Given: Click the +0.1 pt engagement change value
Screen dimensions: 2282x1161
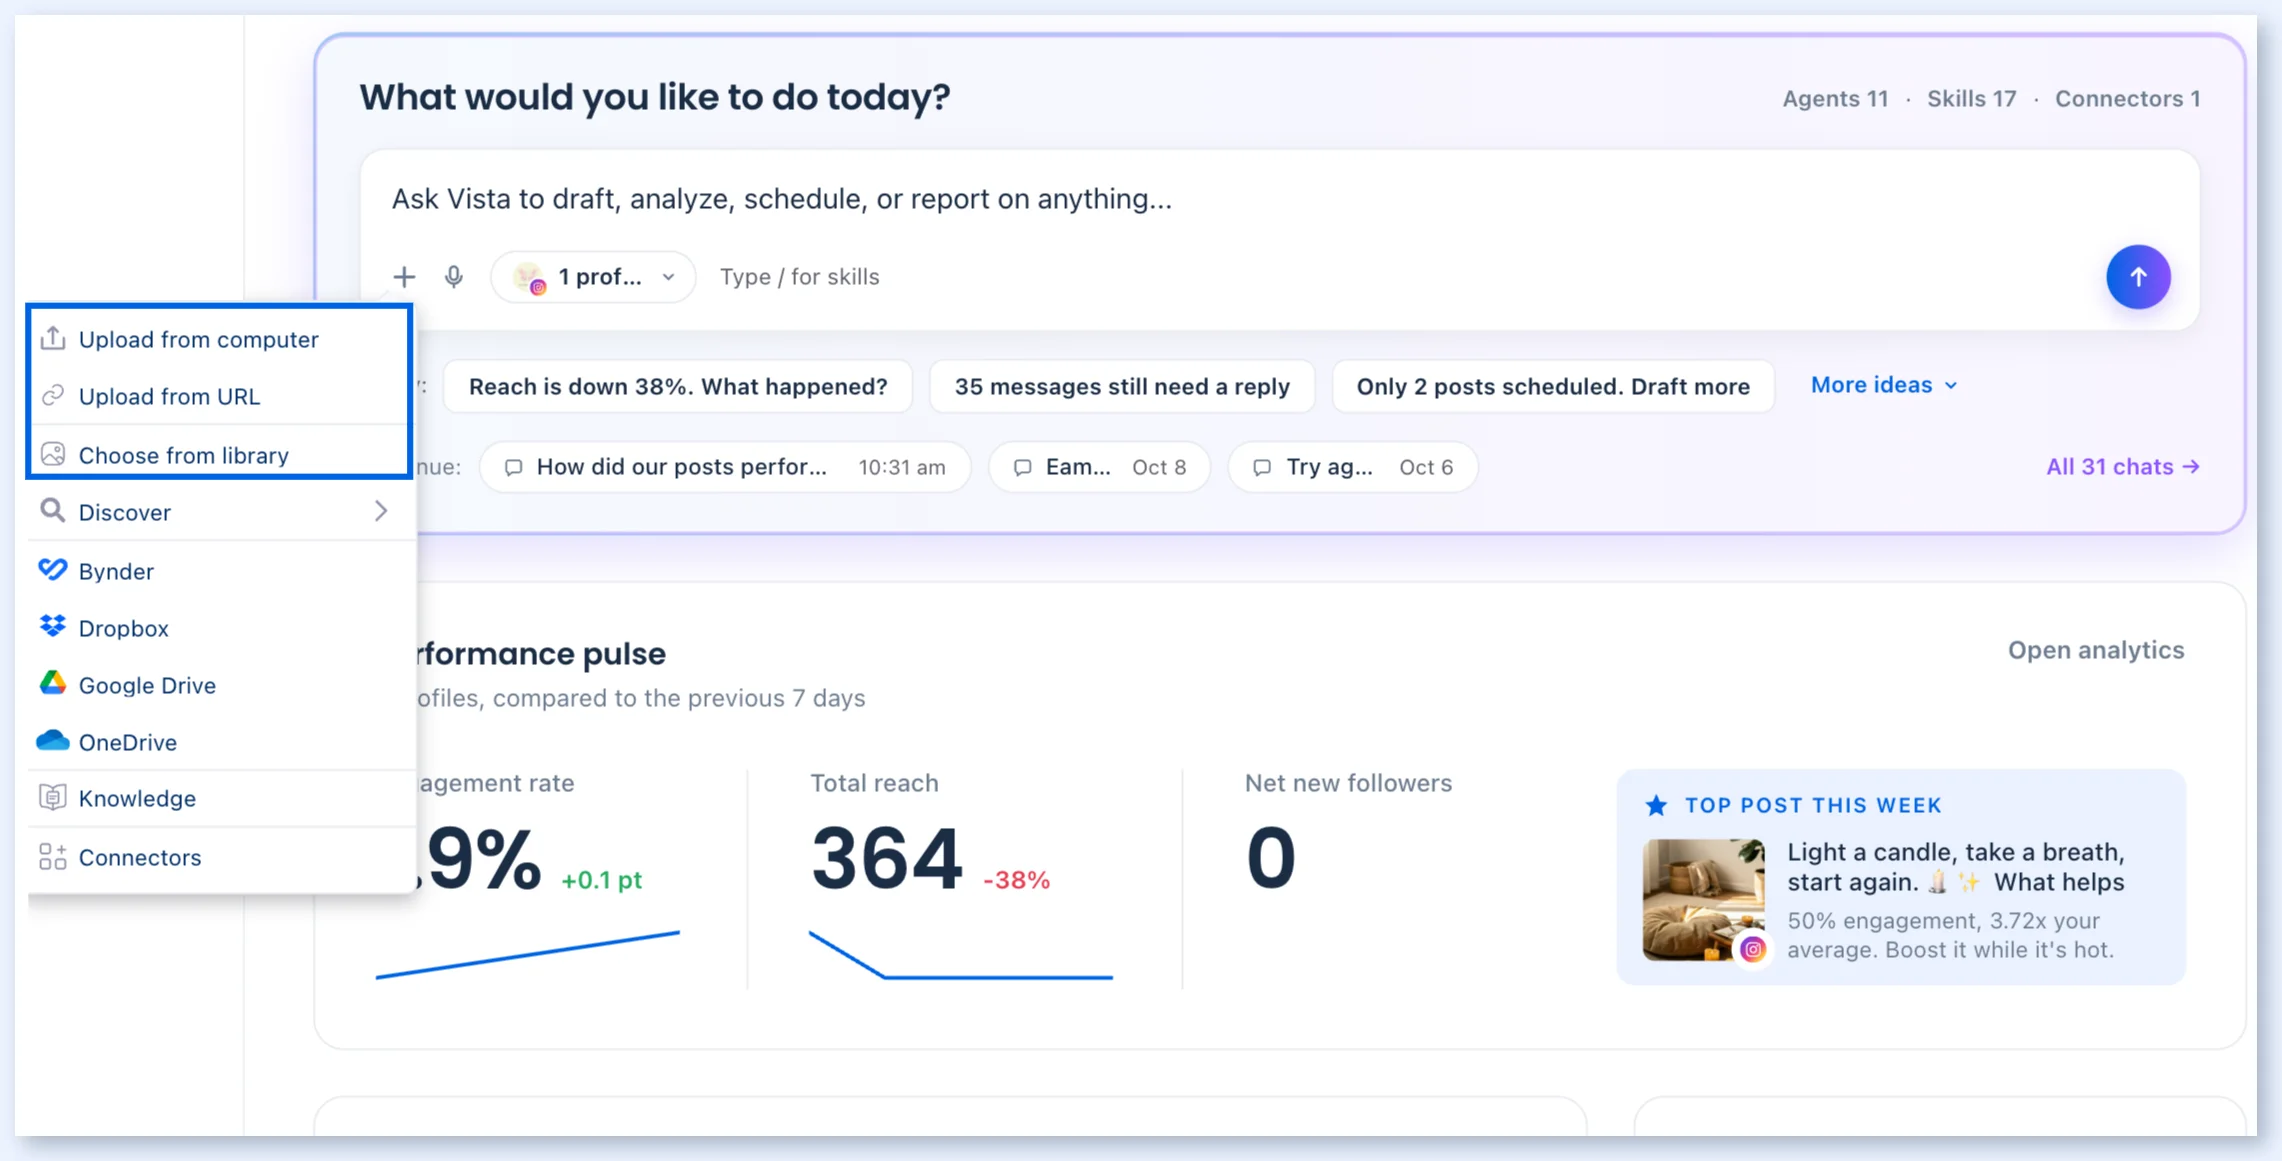Looking at the screenshot, I should pos(601,880).
